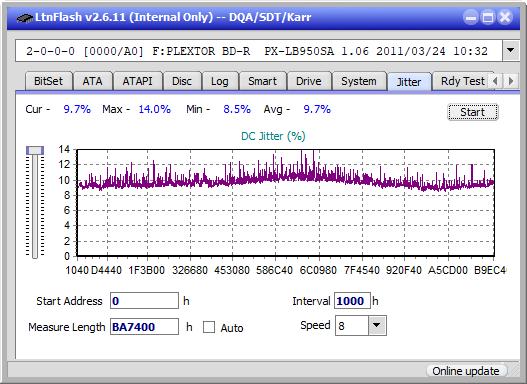Click the vertical scale slider thumb
527x384 pixels.
pos(35,150)
